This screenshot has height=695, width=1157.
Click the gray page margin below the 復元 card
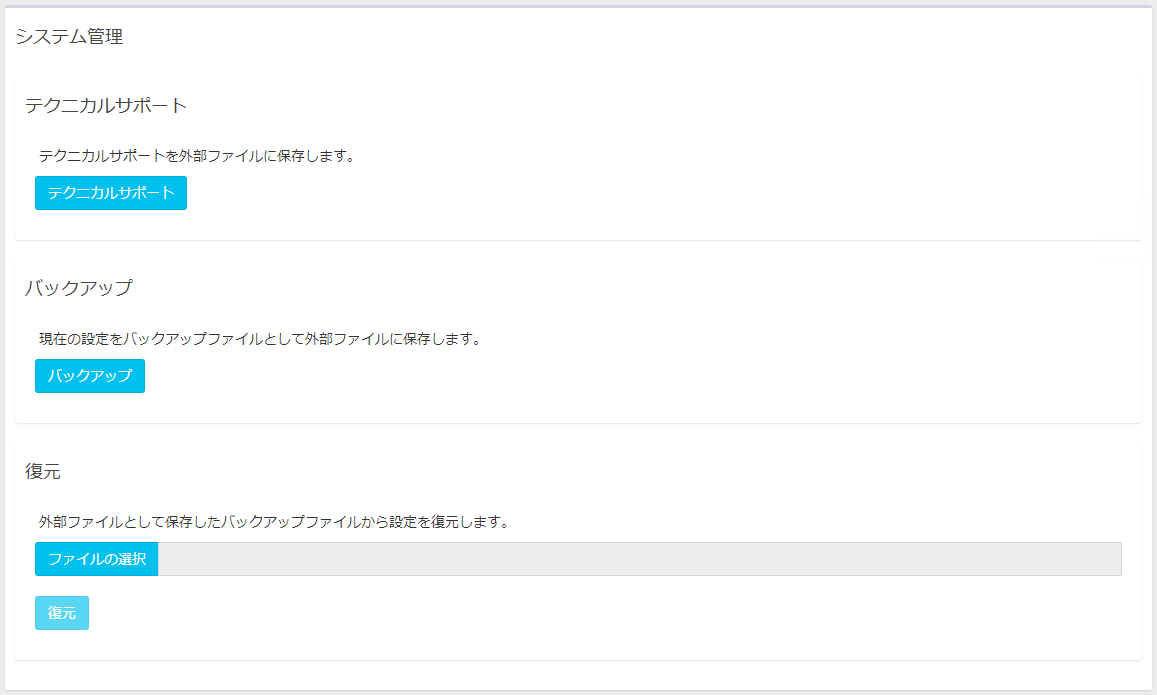click(578, 676)
